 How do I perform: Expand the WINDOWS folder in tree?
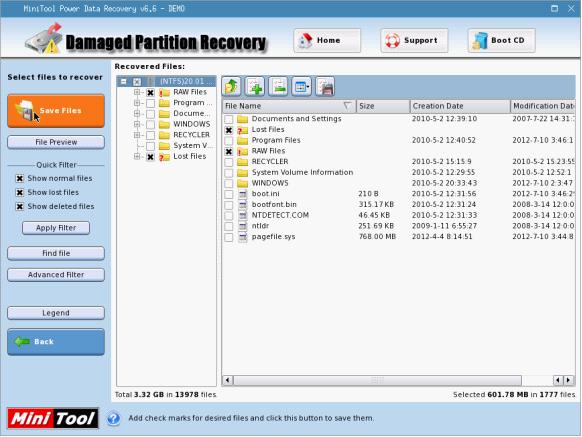click(x=137, y=124)
